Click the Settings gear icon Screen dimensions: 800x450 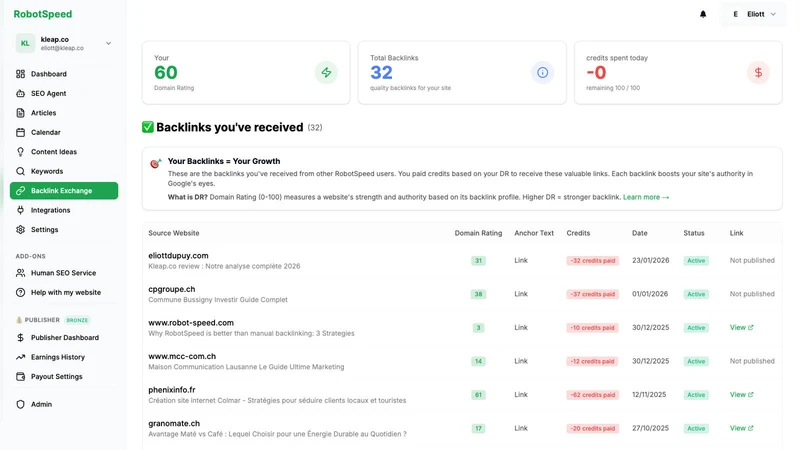(x=20, y=230)
